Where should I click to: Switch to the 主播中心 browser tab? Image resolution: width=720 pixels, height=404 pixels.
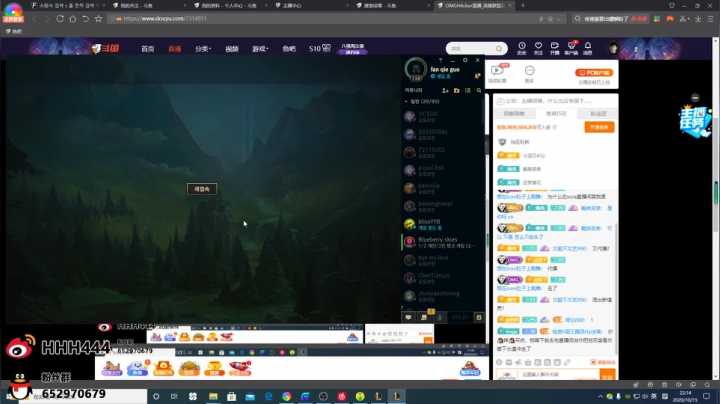[310, 6]
